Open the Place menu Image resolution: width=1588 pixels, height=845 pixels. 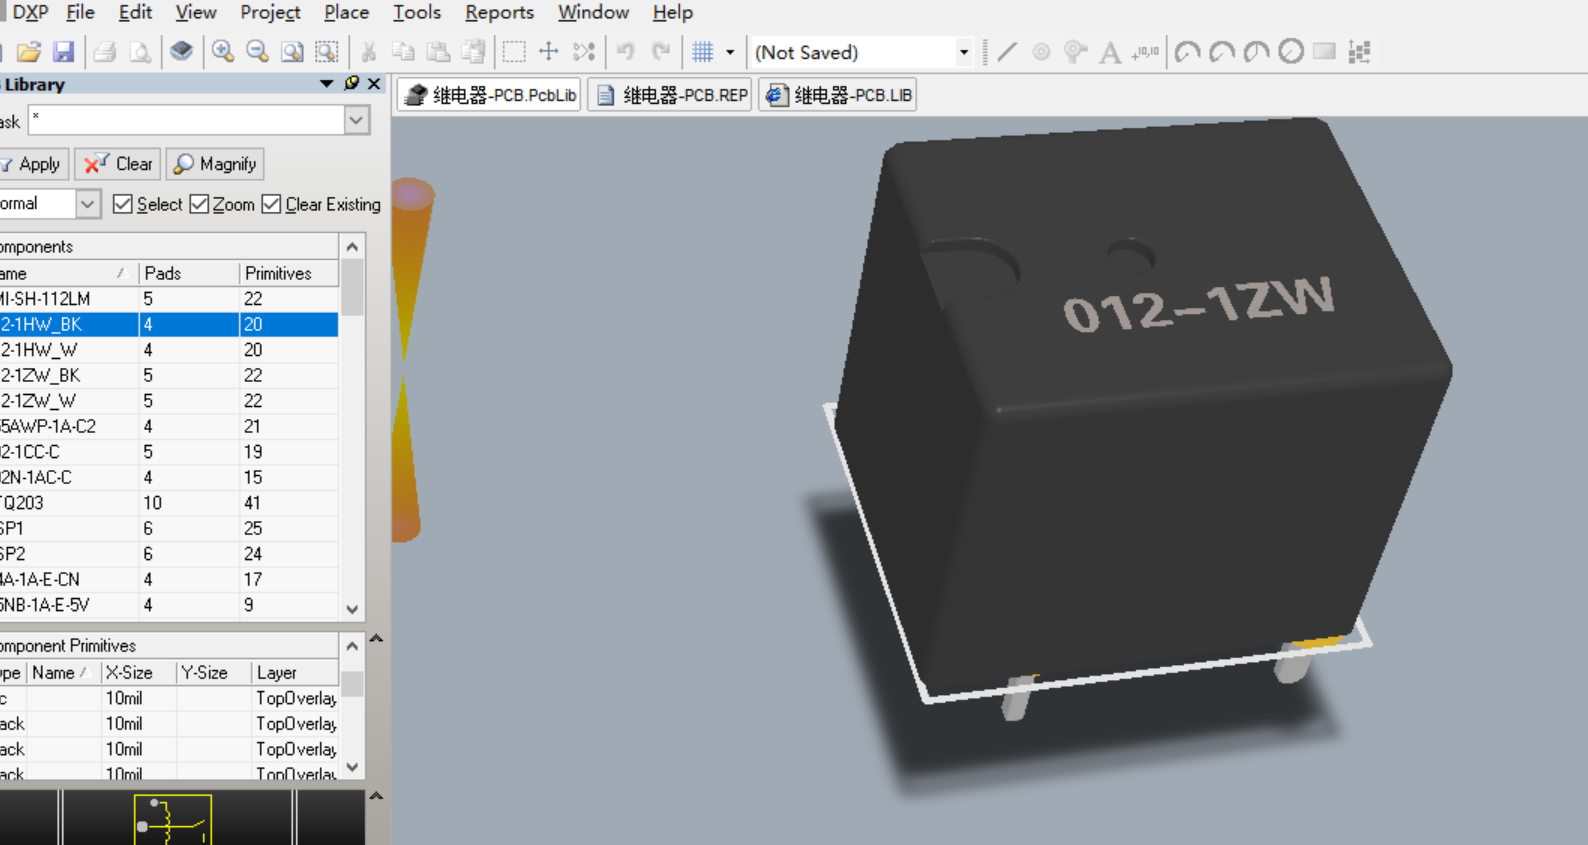[346, 12]
